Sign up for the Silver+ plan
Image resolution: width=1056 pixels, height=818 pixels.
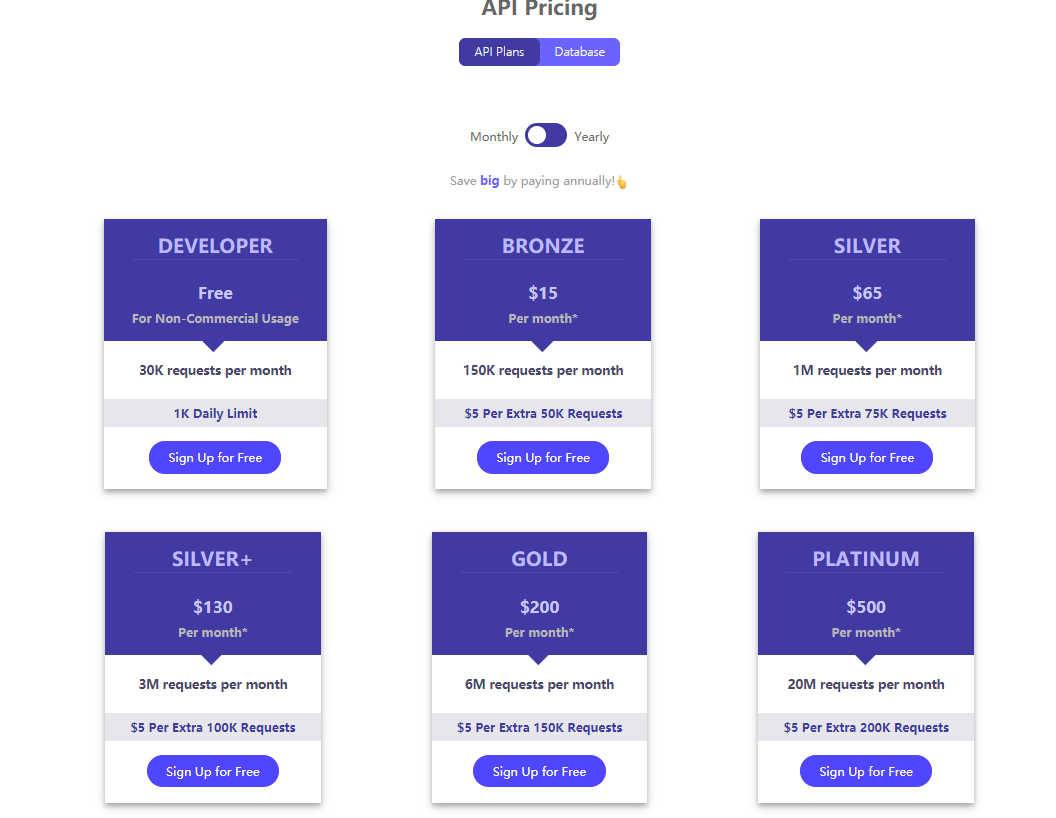pos(213,772)
